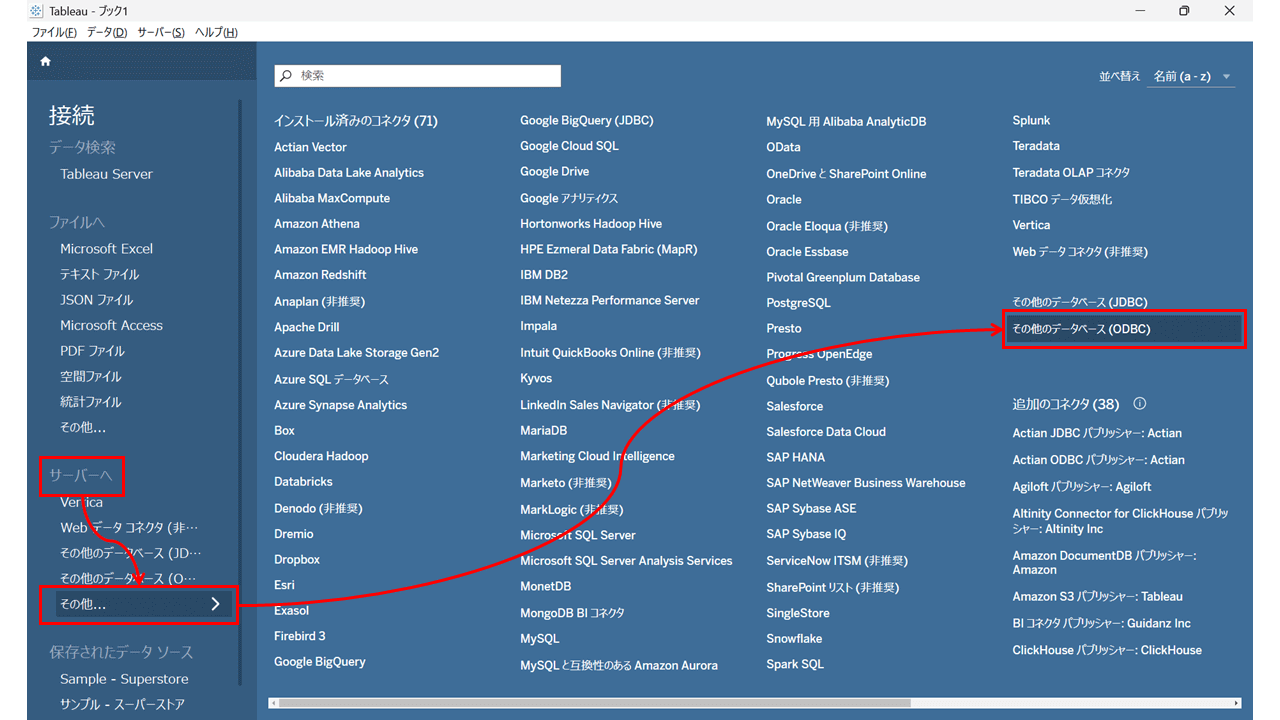The image size is (1280, 720).
Task: Select the Google アナリティクス connector
Action: coord(569,198)
